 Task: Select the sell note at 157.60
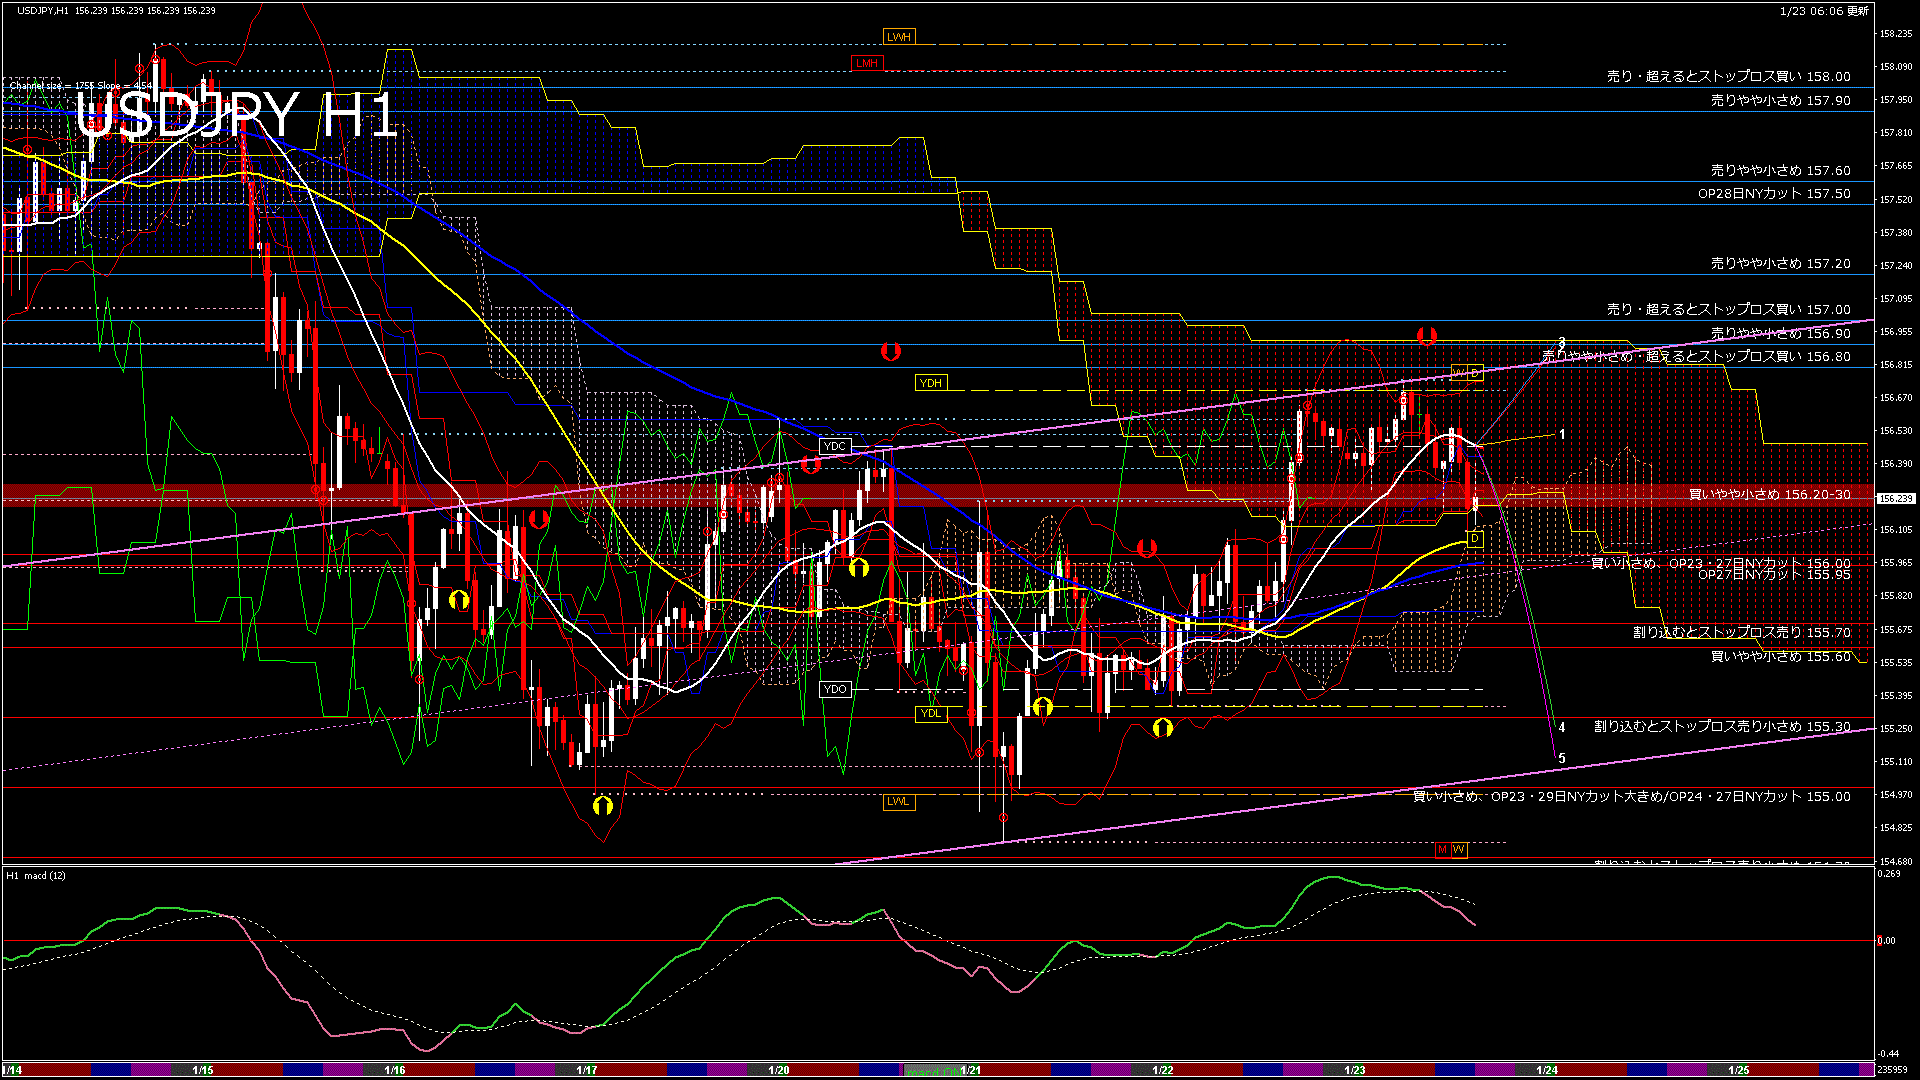coord(1780,170)
